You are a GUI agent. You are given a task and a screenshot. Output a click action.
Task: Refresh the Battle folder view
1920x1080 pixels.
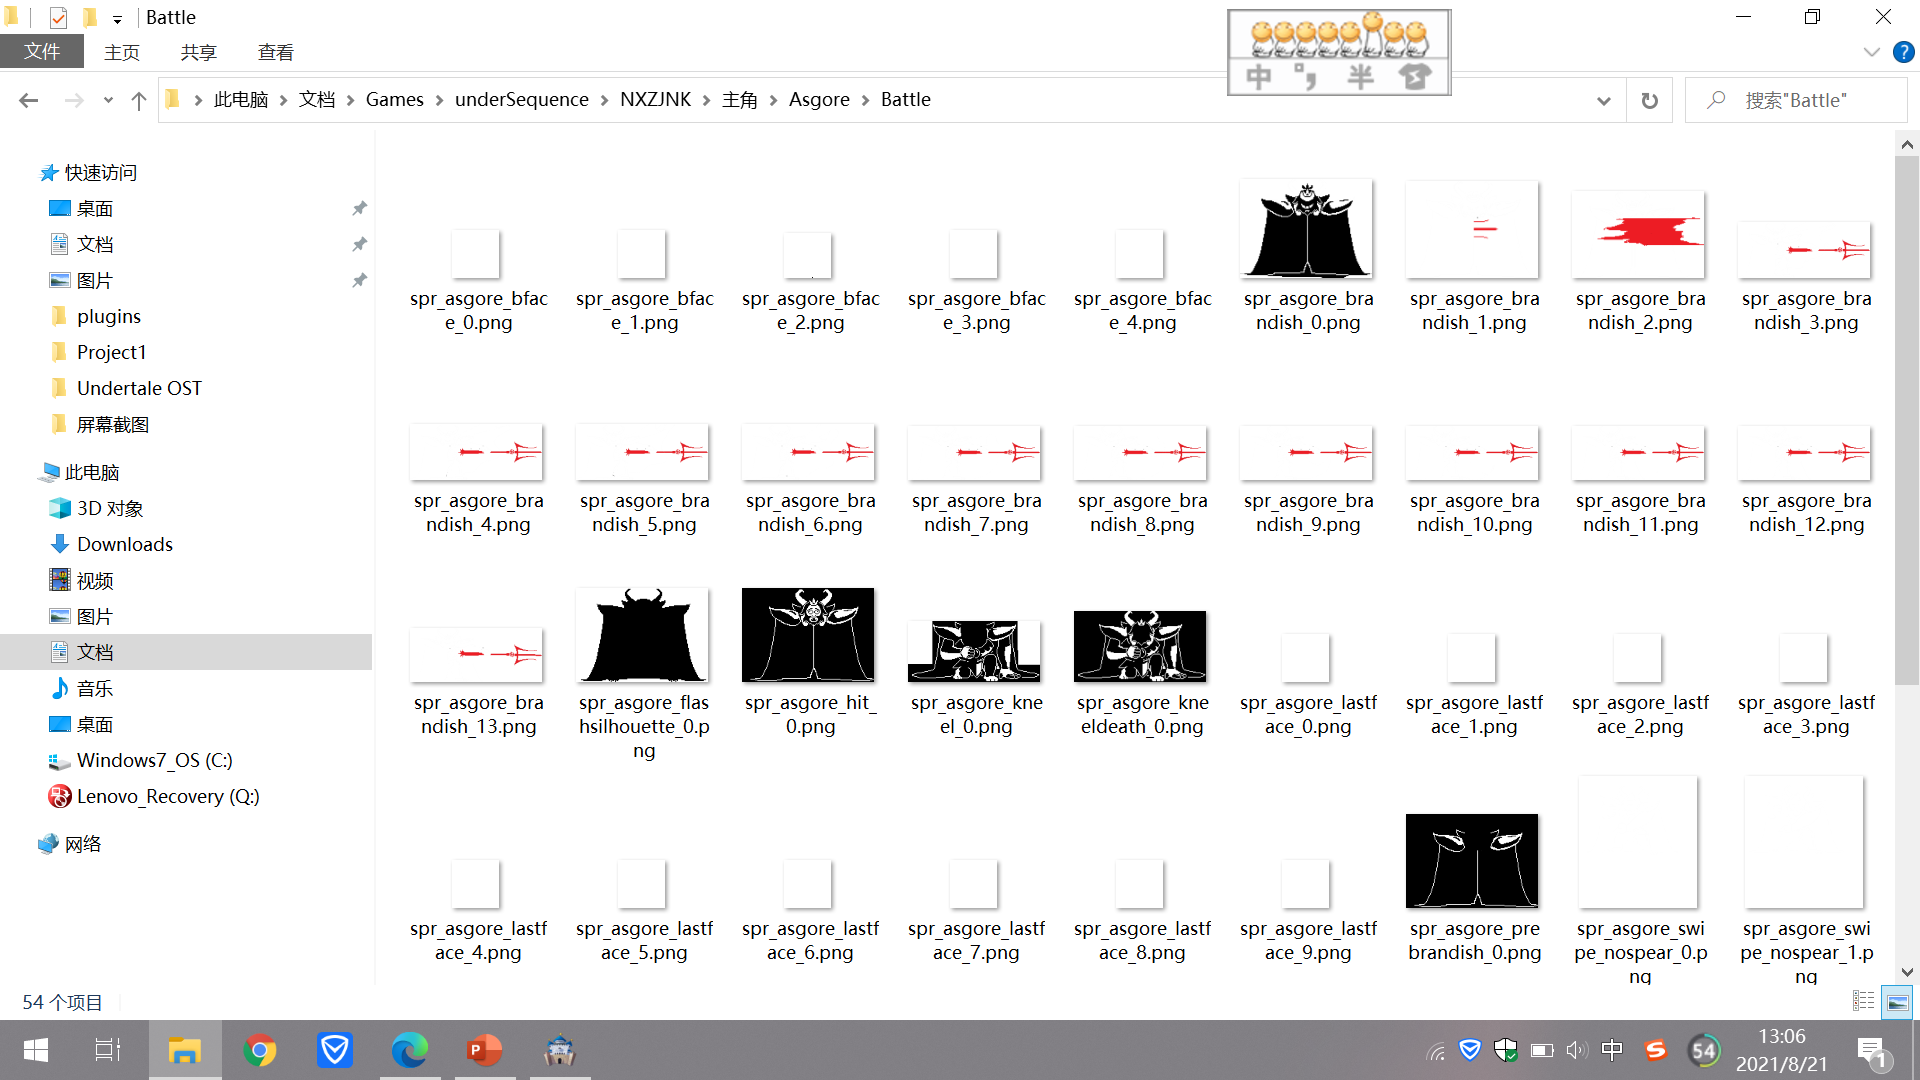(1650, 100)
